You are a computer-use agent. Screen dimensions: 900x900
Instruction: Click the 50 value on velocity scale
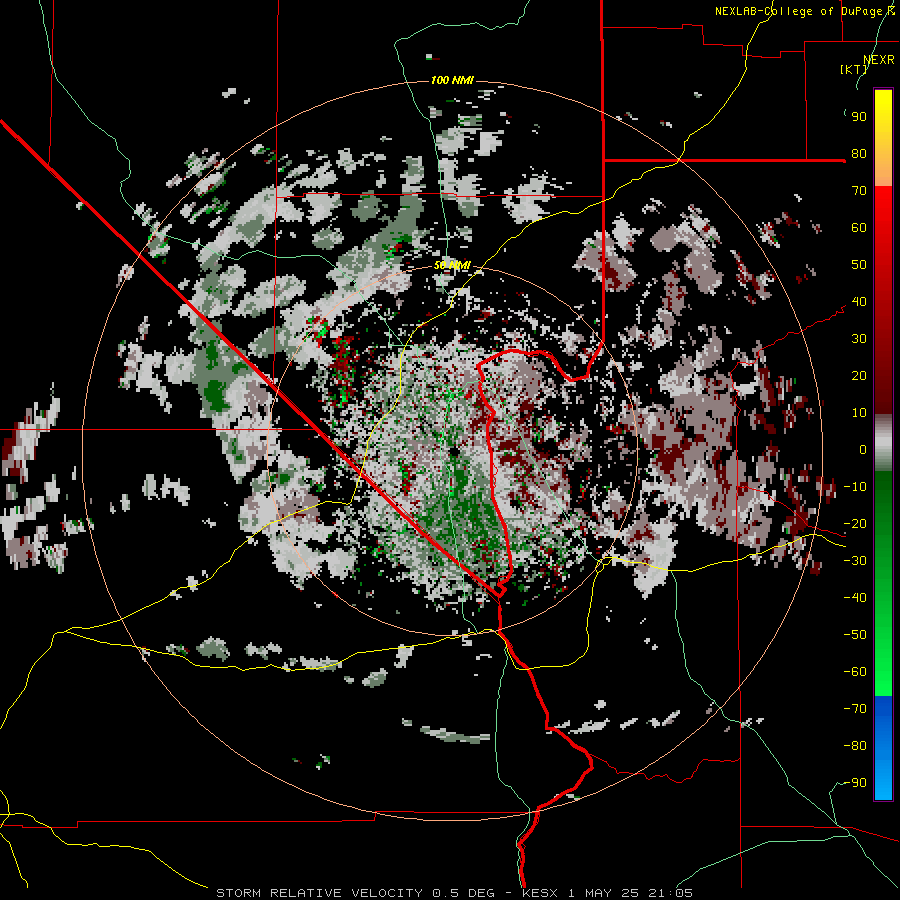[x=859, y=265]
